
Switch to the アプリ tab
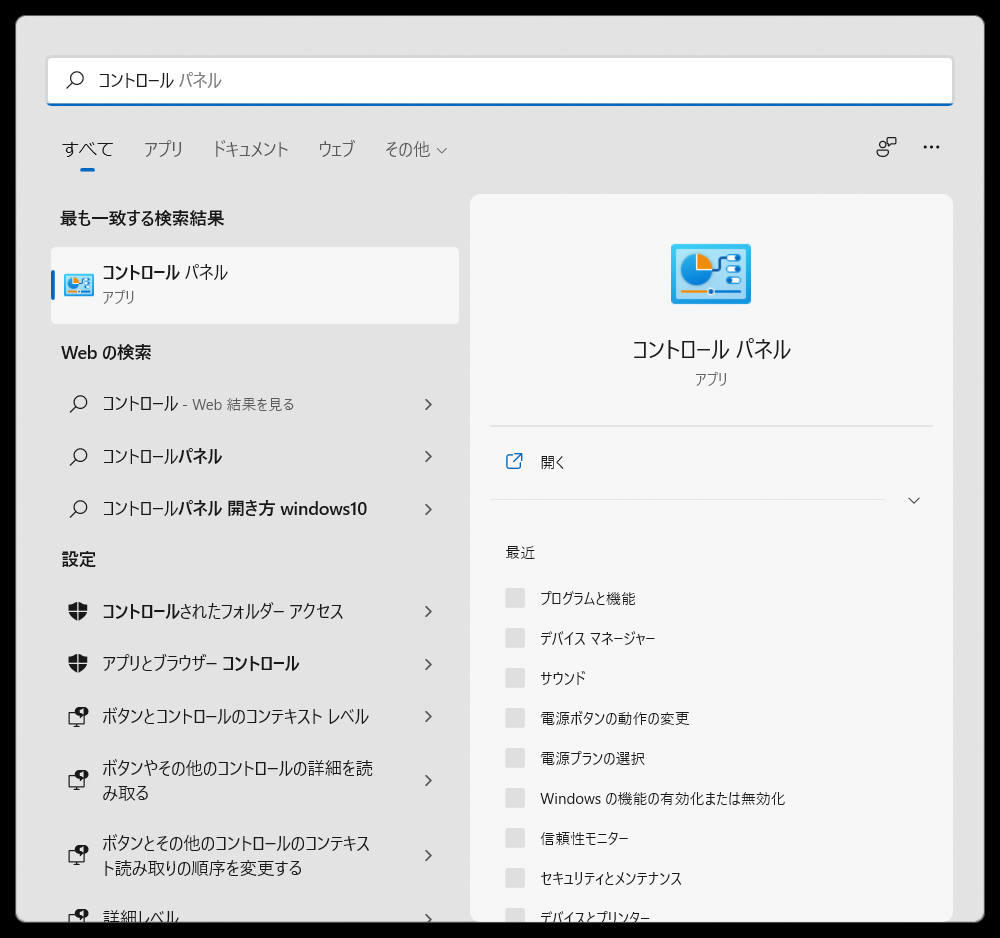163,149
